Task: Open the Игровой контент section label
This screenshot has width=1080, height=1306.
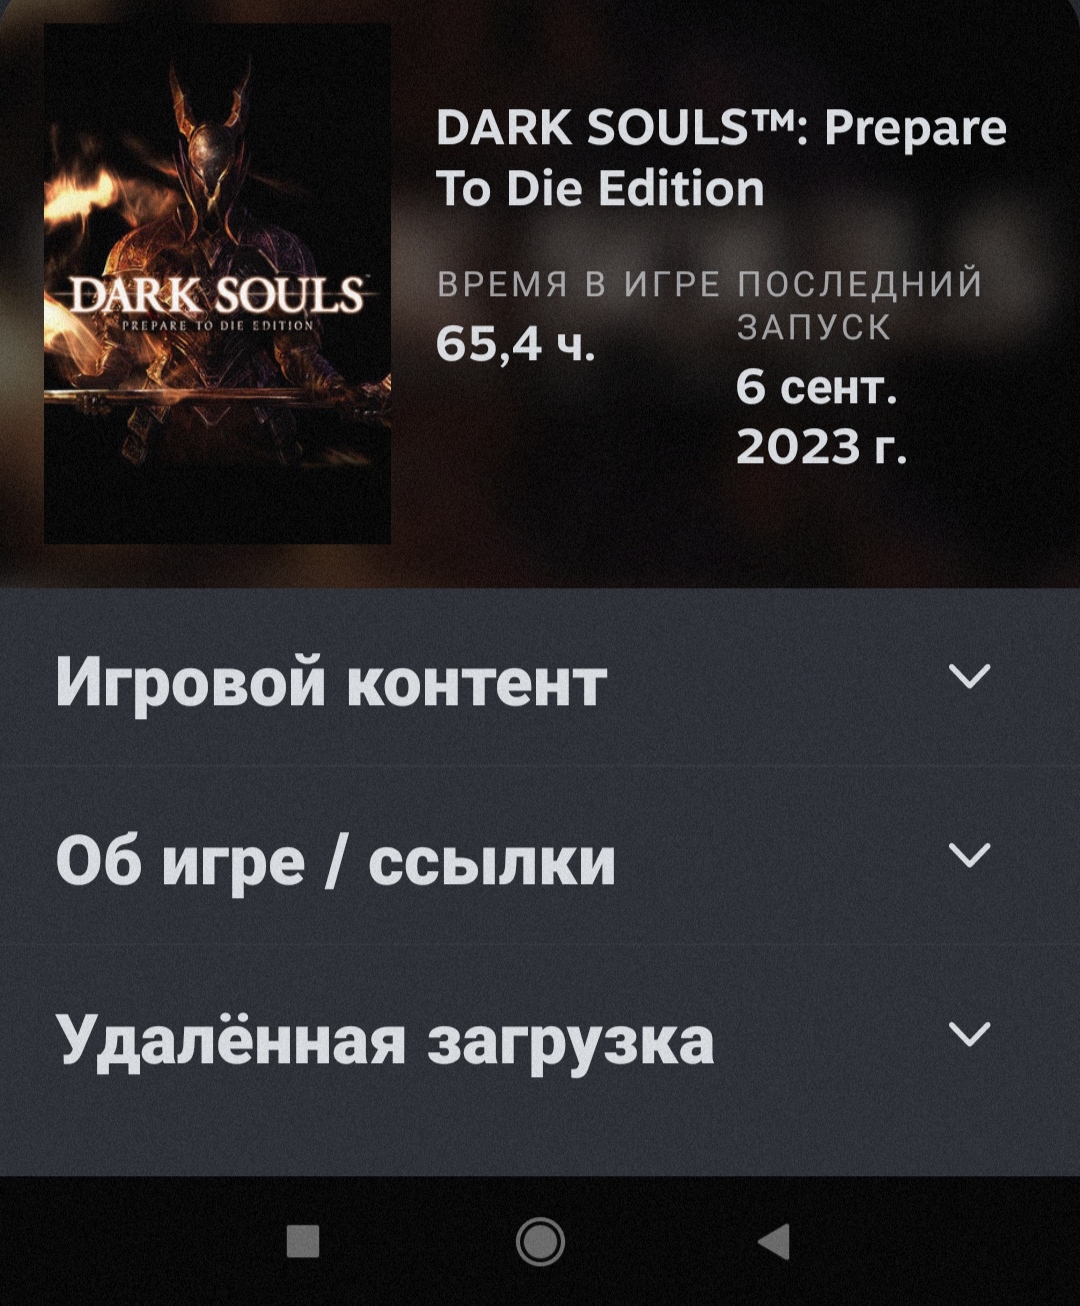Action: pyautogui.click(x=331, y=683)
